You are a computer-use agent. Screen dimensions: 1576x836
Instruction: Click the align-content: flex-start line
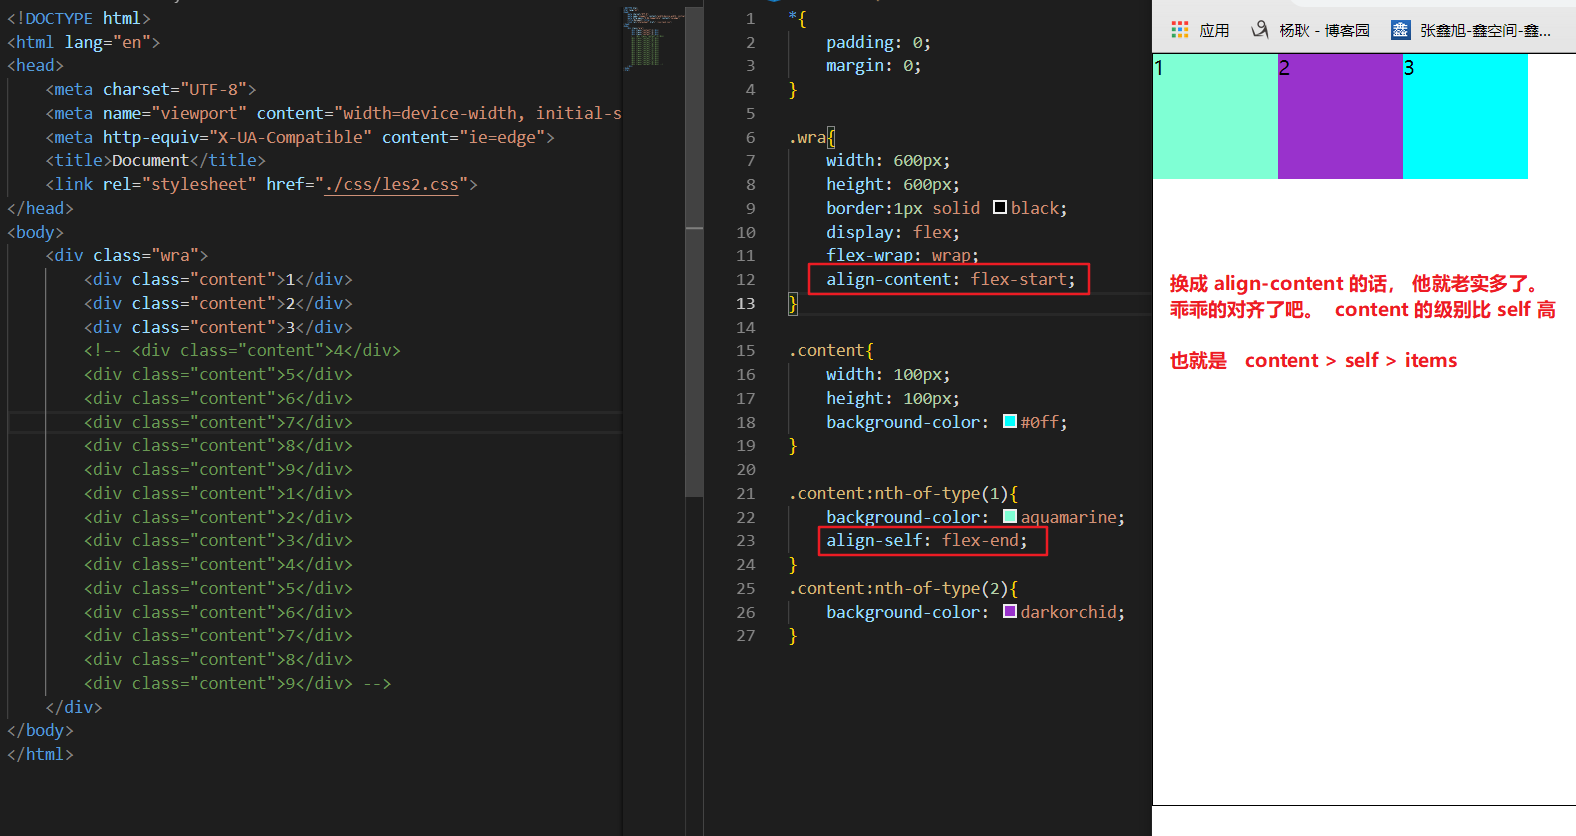(950, 279)
